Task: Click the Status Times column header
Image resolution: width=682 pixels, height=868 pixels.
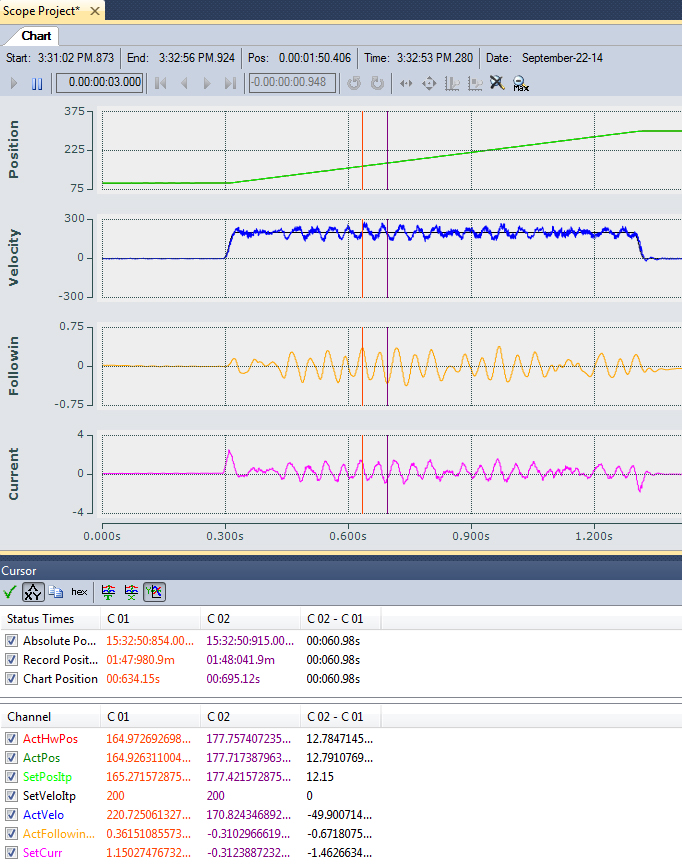Action: pyautogui.click(x=50, y=619)
